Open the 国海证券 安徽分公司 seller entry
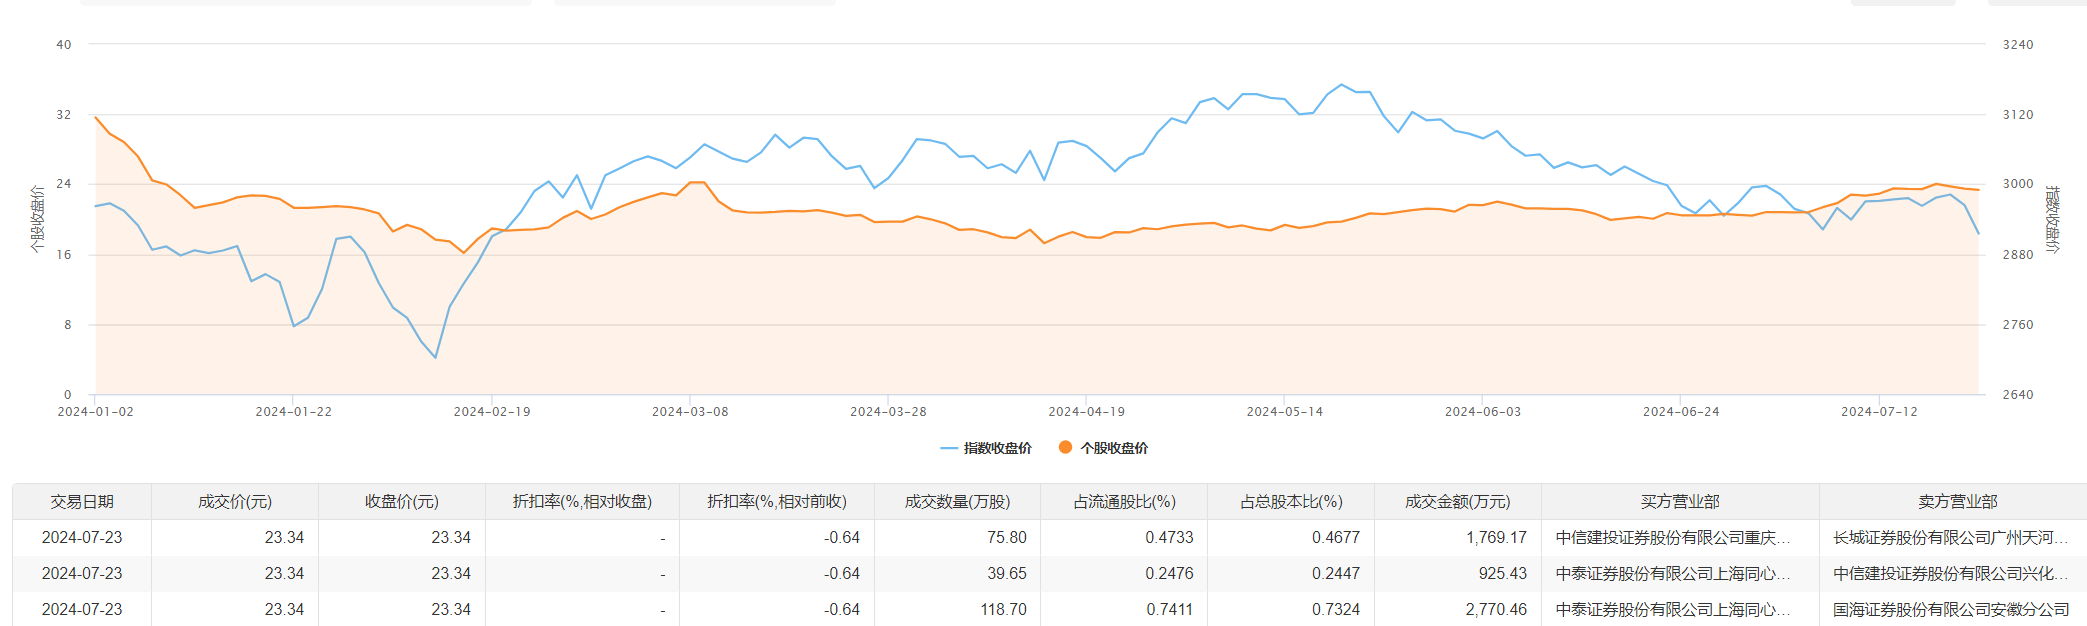Screen dimensions: 2087x626 coord(1950,609)
